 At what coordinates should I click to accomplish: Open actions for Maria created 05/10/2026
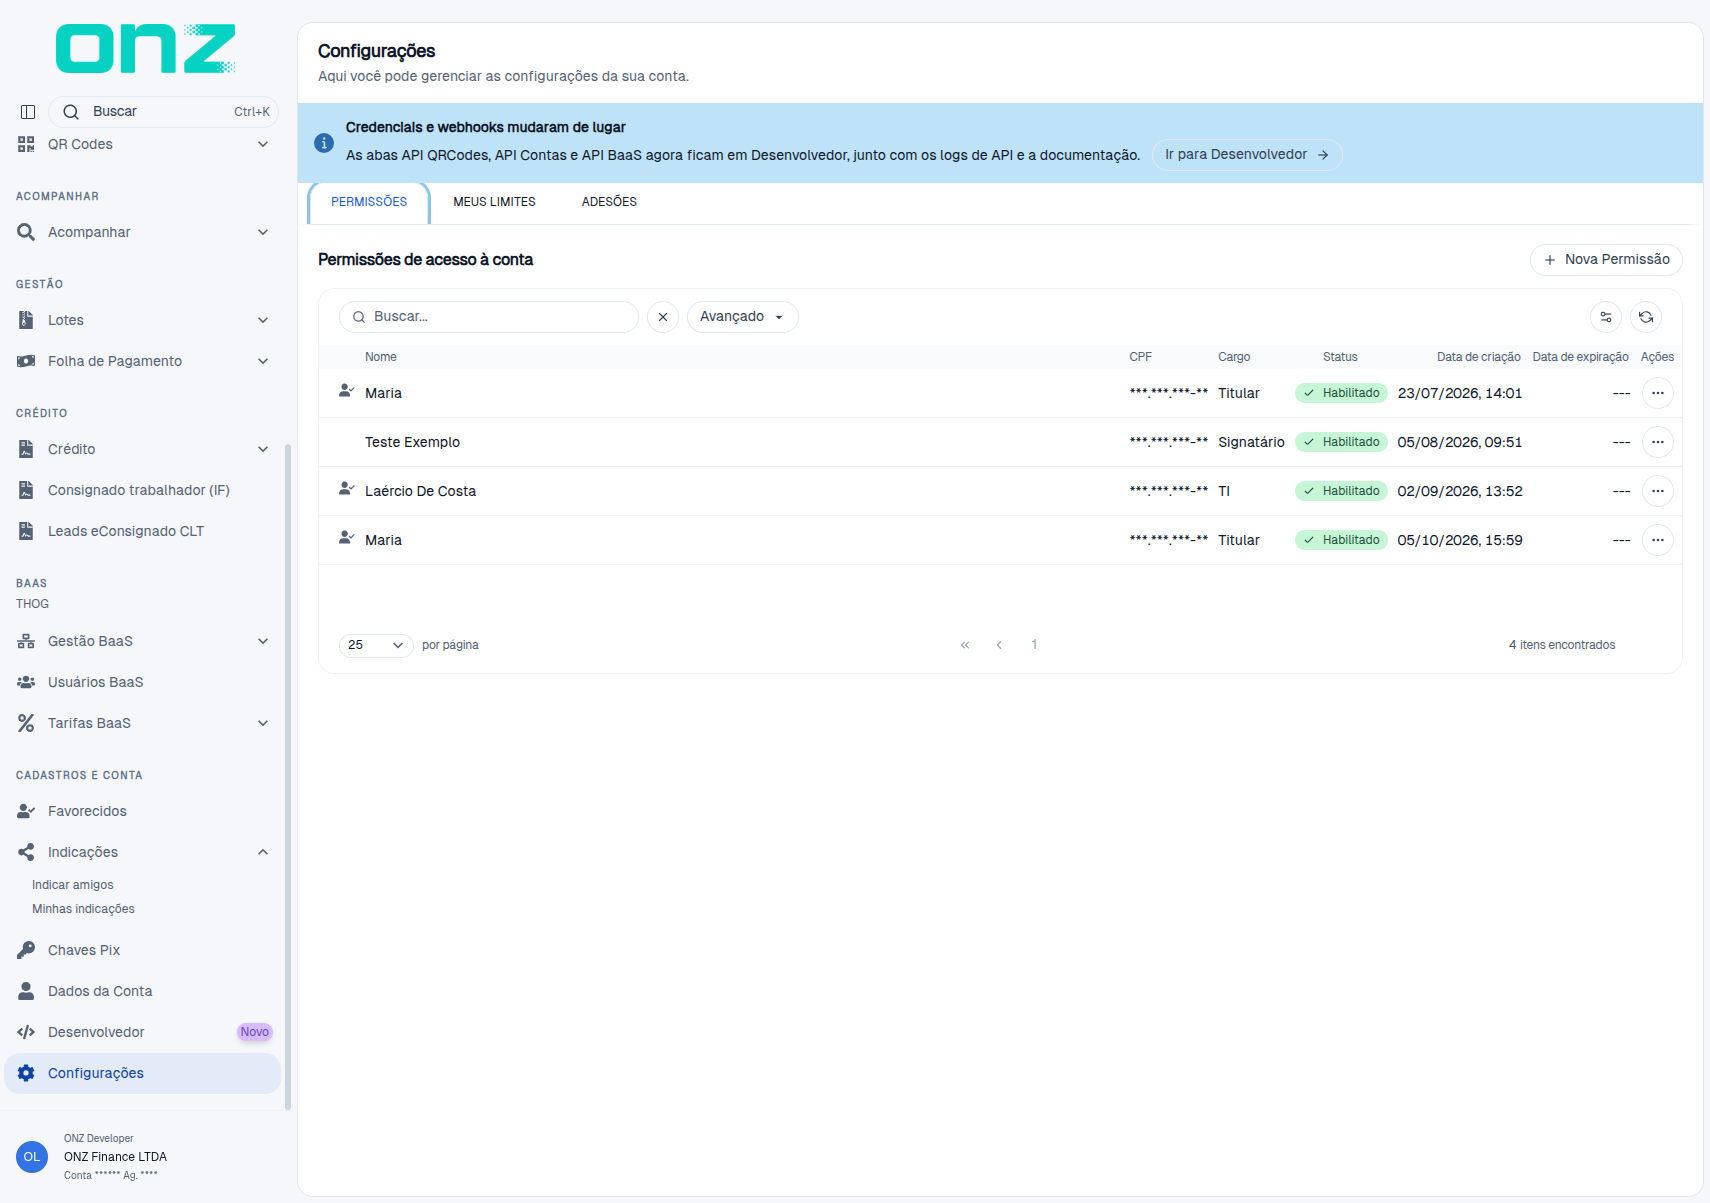1658,540
